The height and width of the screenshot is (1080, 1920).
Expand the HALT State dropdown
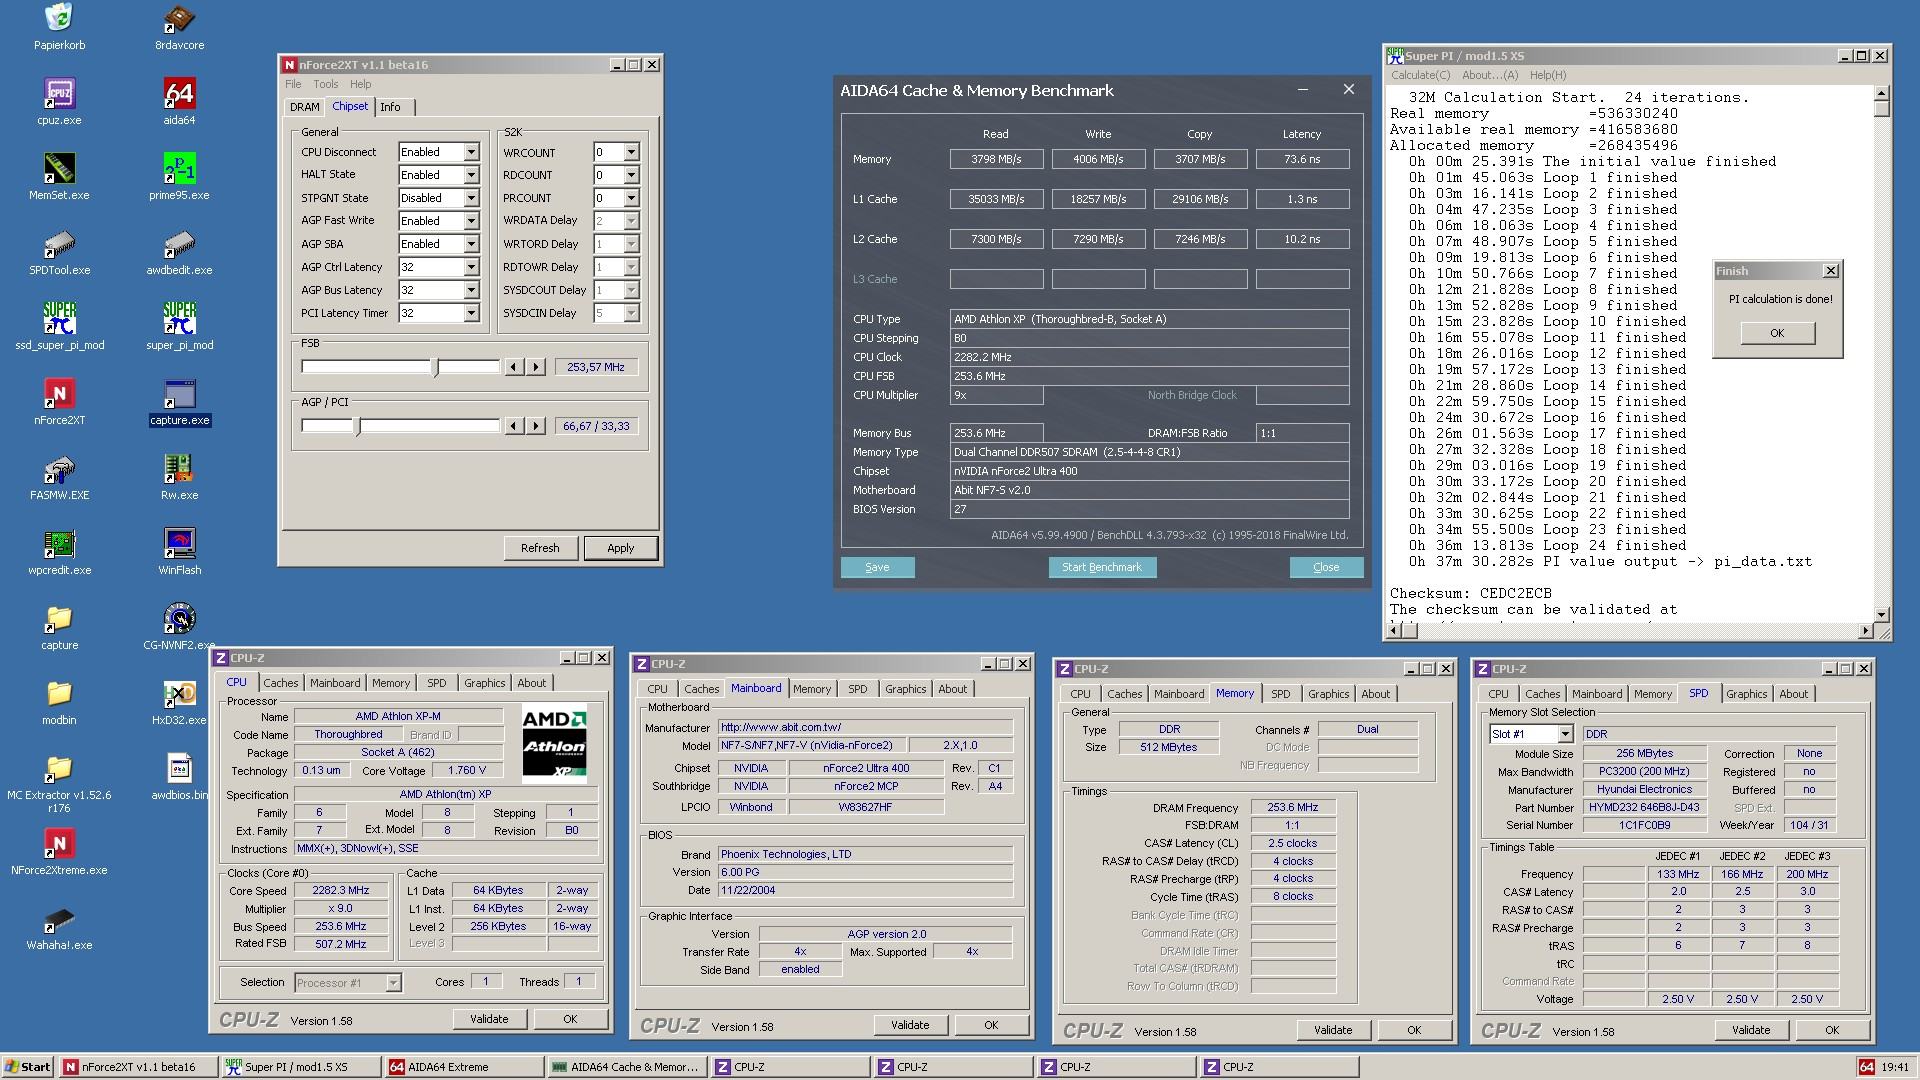click(x=471, y=175)
